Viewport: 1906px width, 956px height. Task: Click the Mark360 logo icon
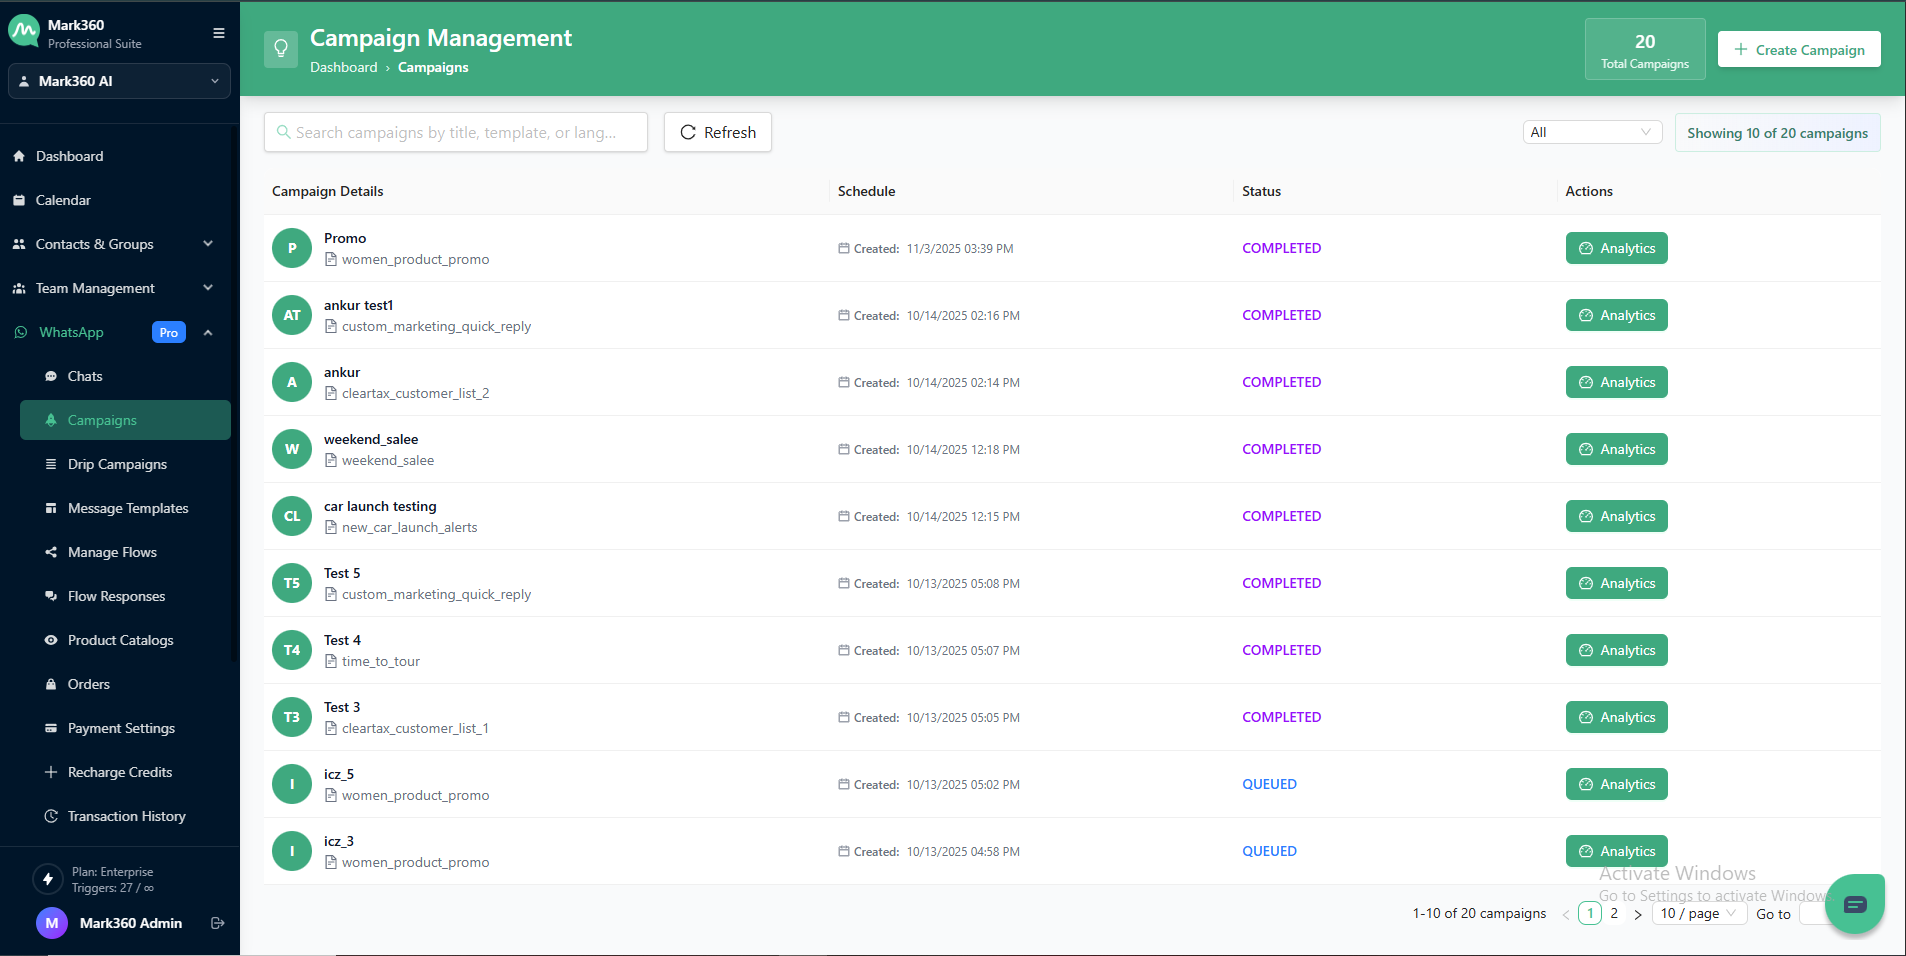(24, 32)
